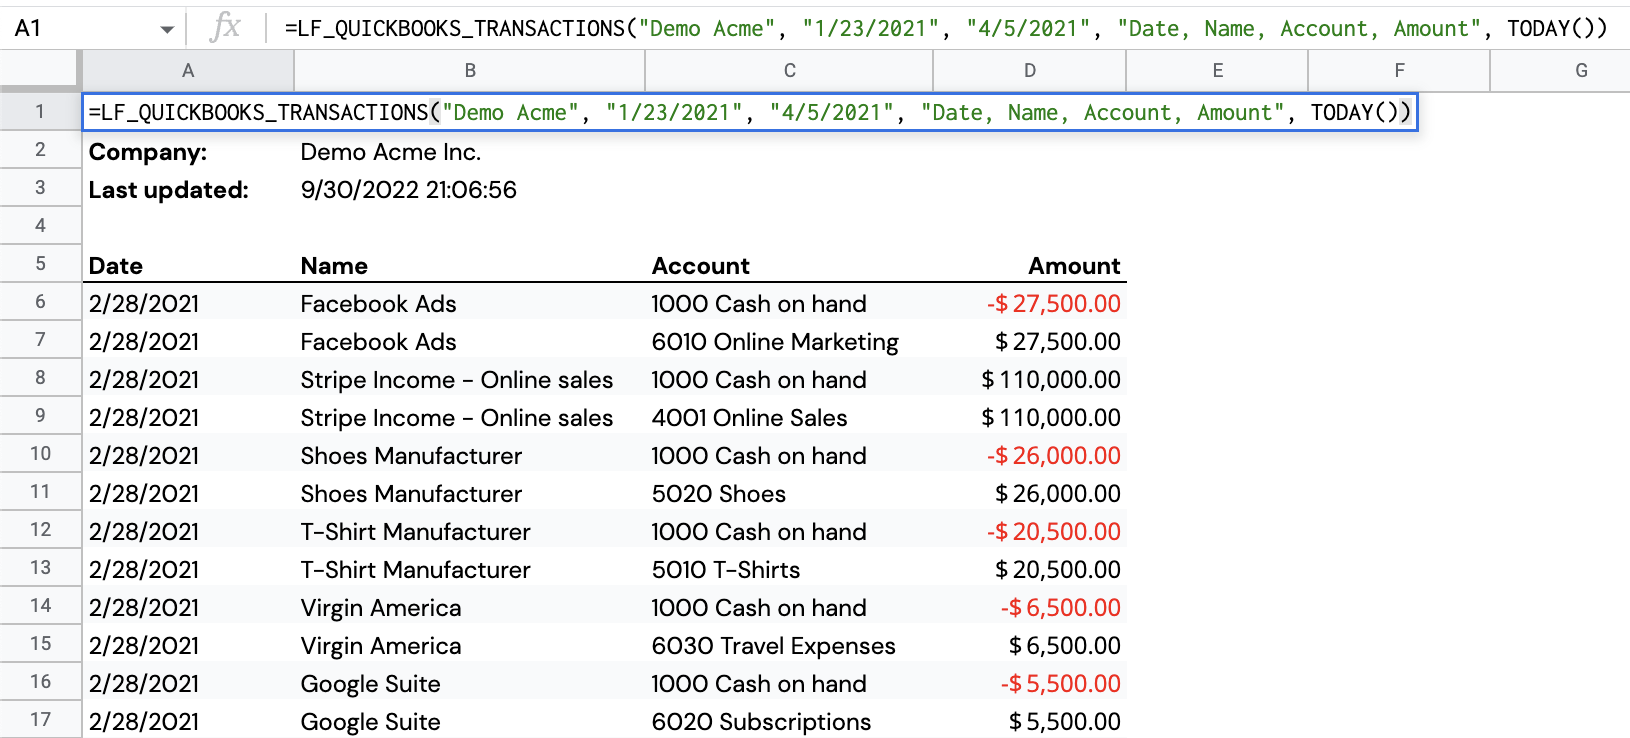Viewport: 1630px width, 738px height.
Task: Select column B header
Action: 470,71
